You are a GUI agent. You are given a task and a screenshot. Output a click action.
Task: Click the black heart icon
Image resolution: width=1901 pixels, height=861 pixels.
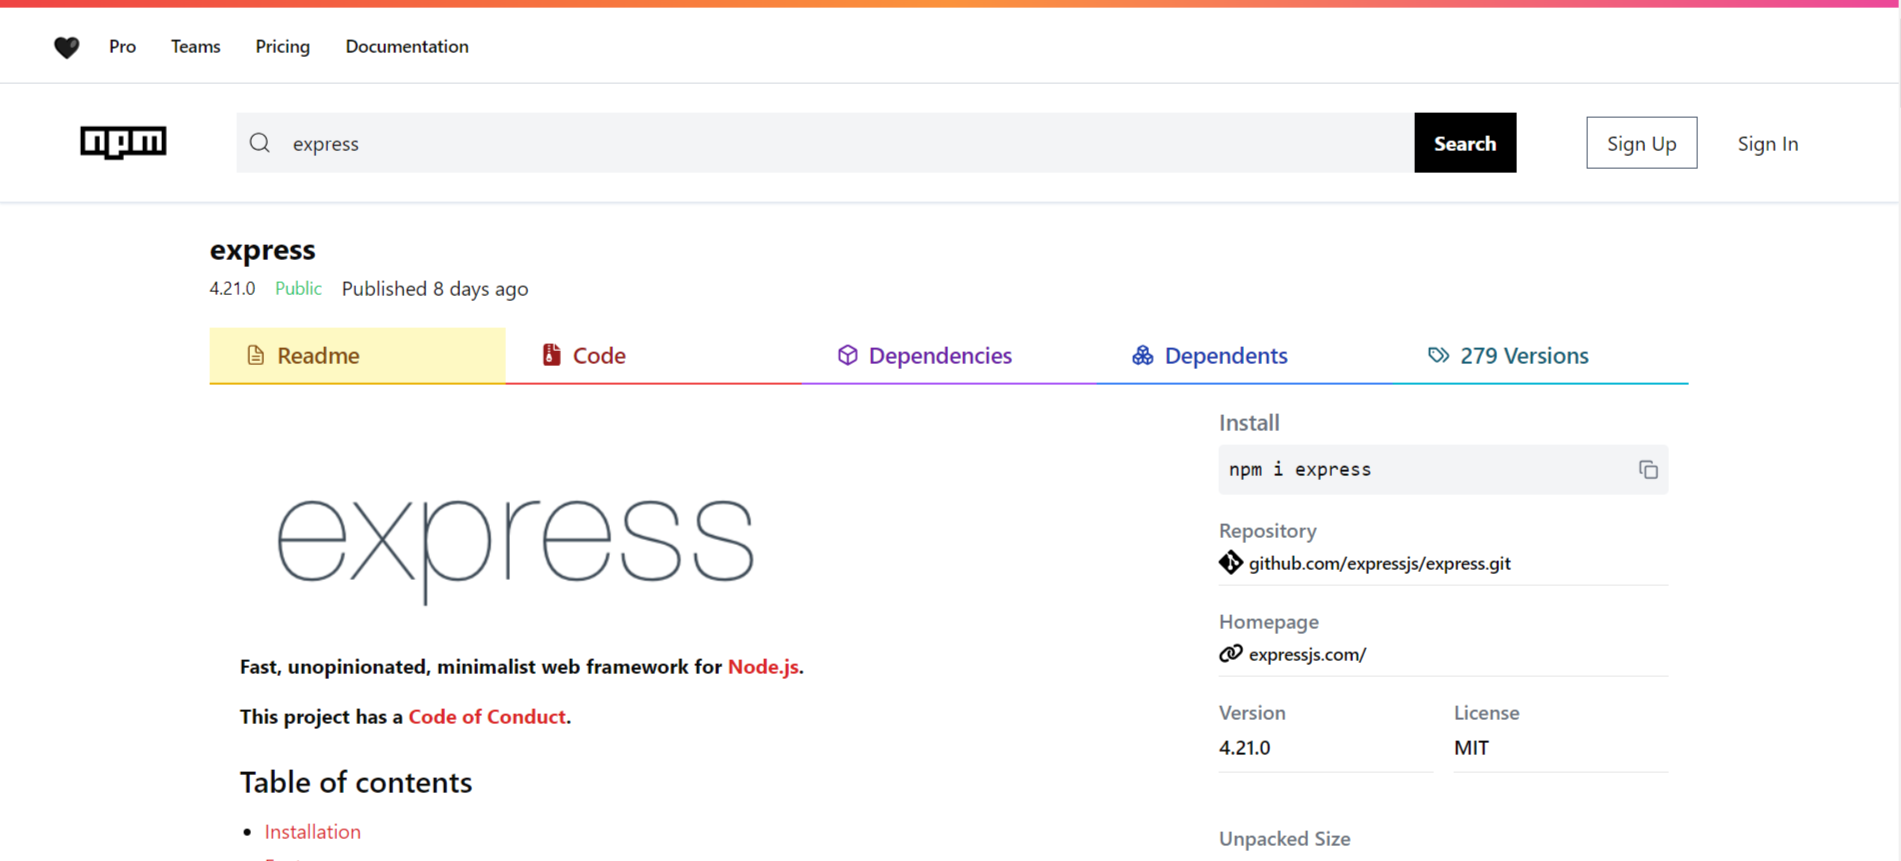(66, 47)
